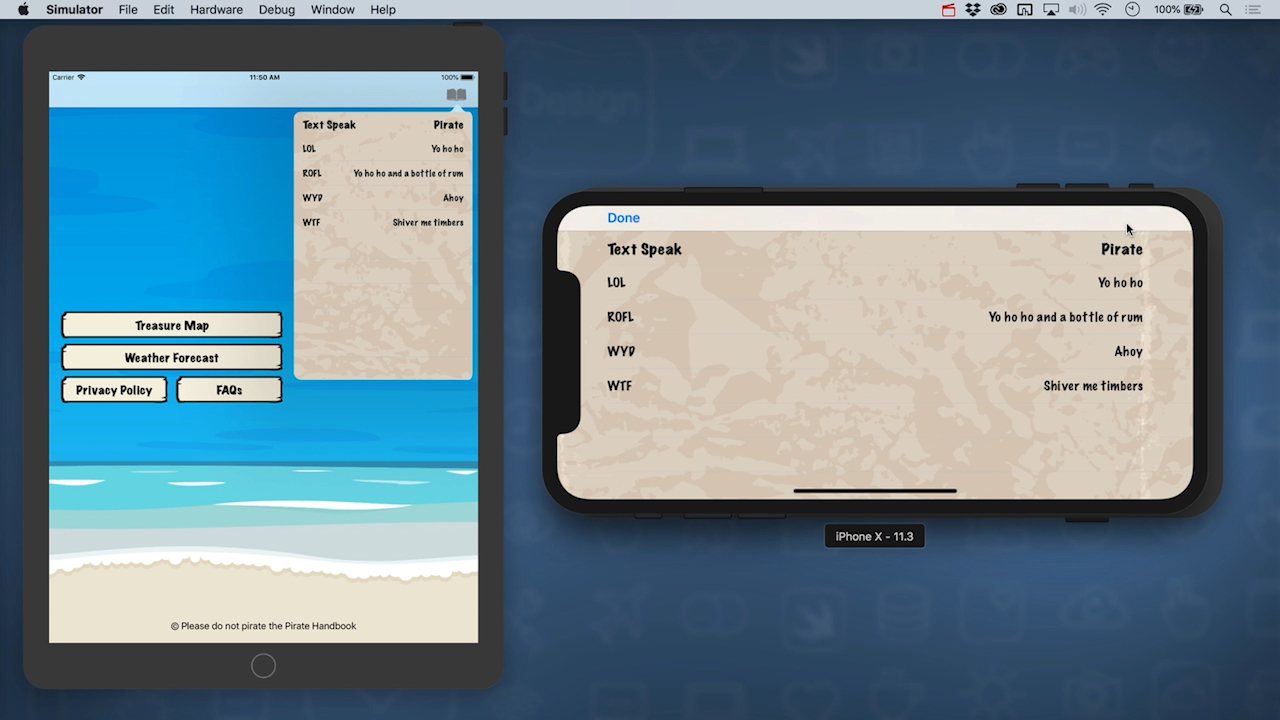
Task: Open Spotlight search
Action: click(1225, 9)
